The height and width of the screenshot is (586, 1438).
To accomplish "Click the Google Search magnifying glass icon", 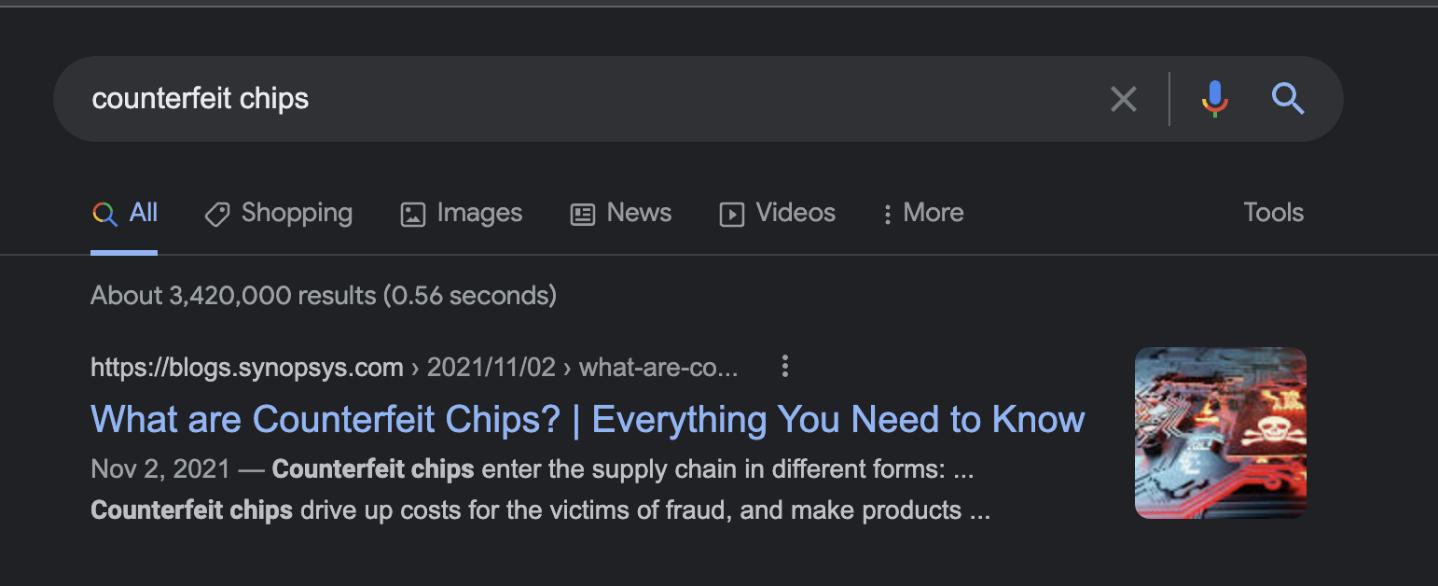I will tap(1288, 98).
